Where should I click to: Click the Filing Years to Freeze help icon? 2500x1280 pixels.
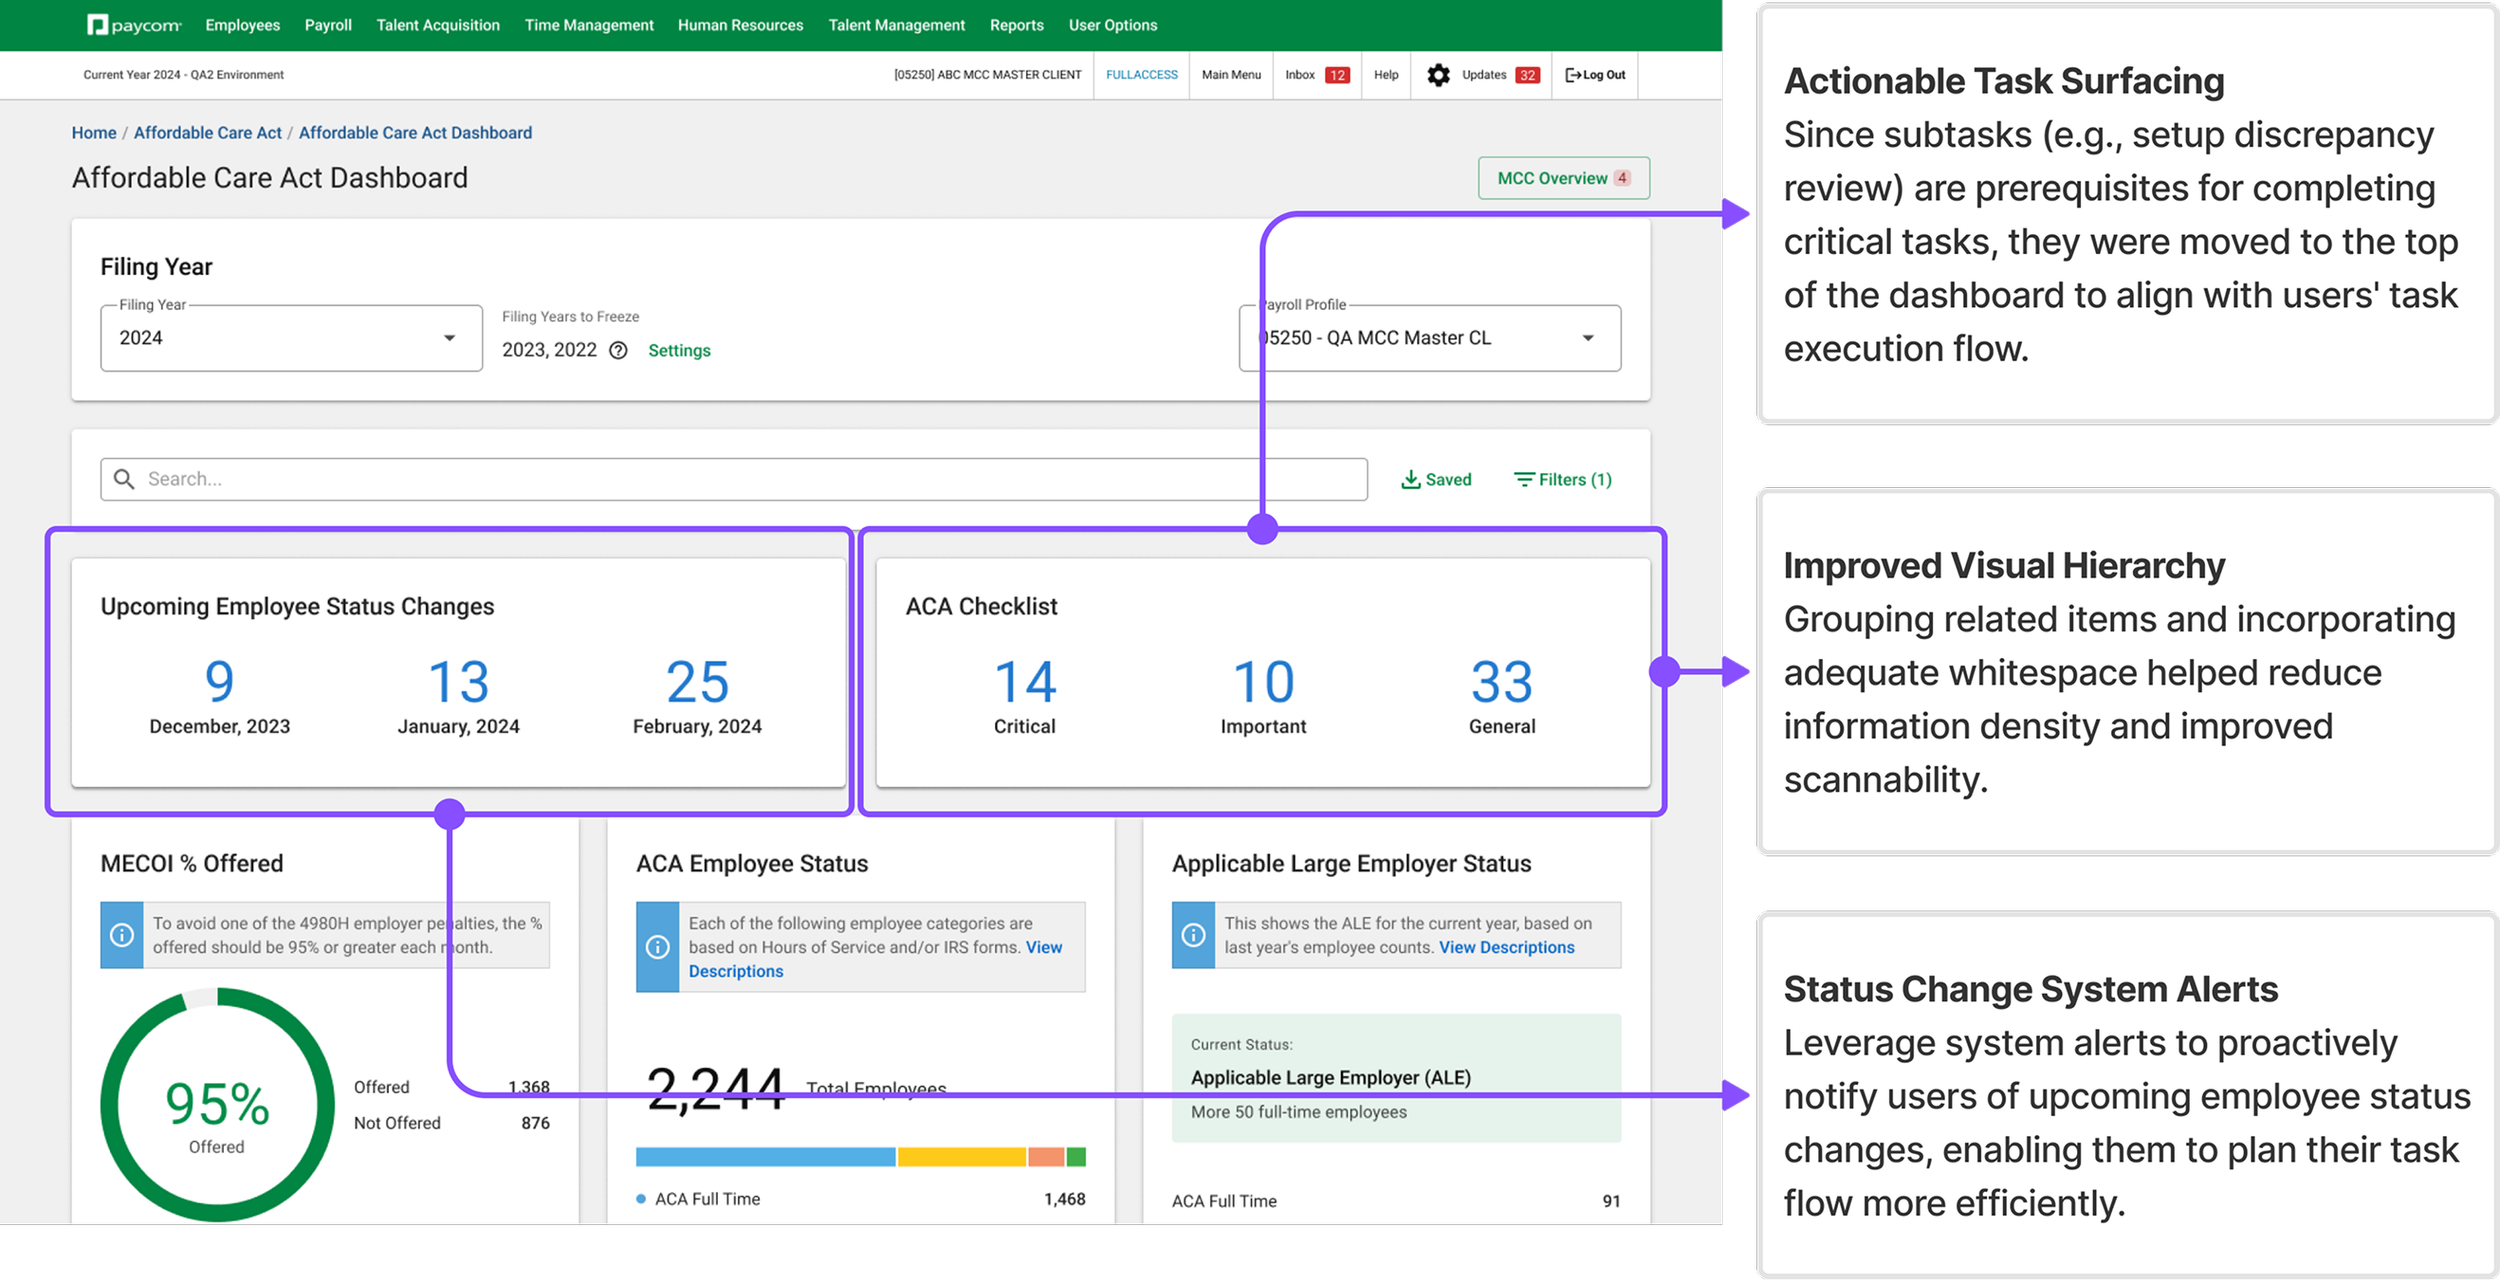pos(618,350)
